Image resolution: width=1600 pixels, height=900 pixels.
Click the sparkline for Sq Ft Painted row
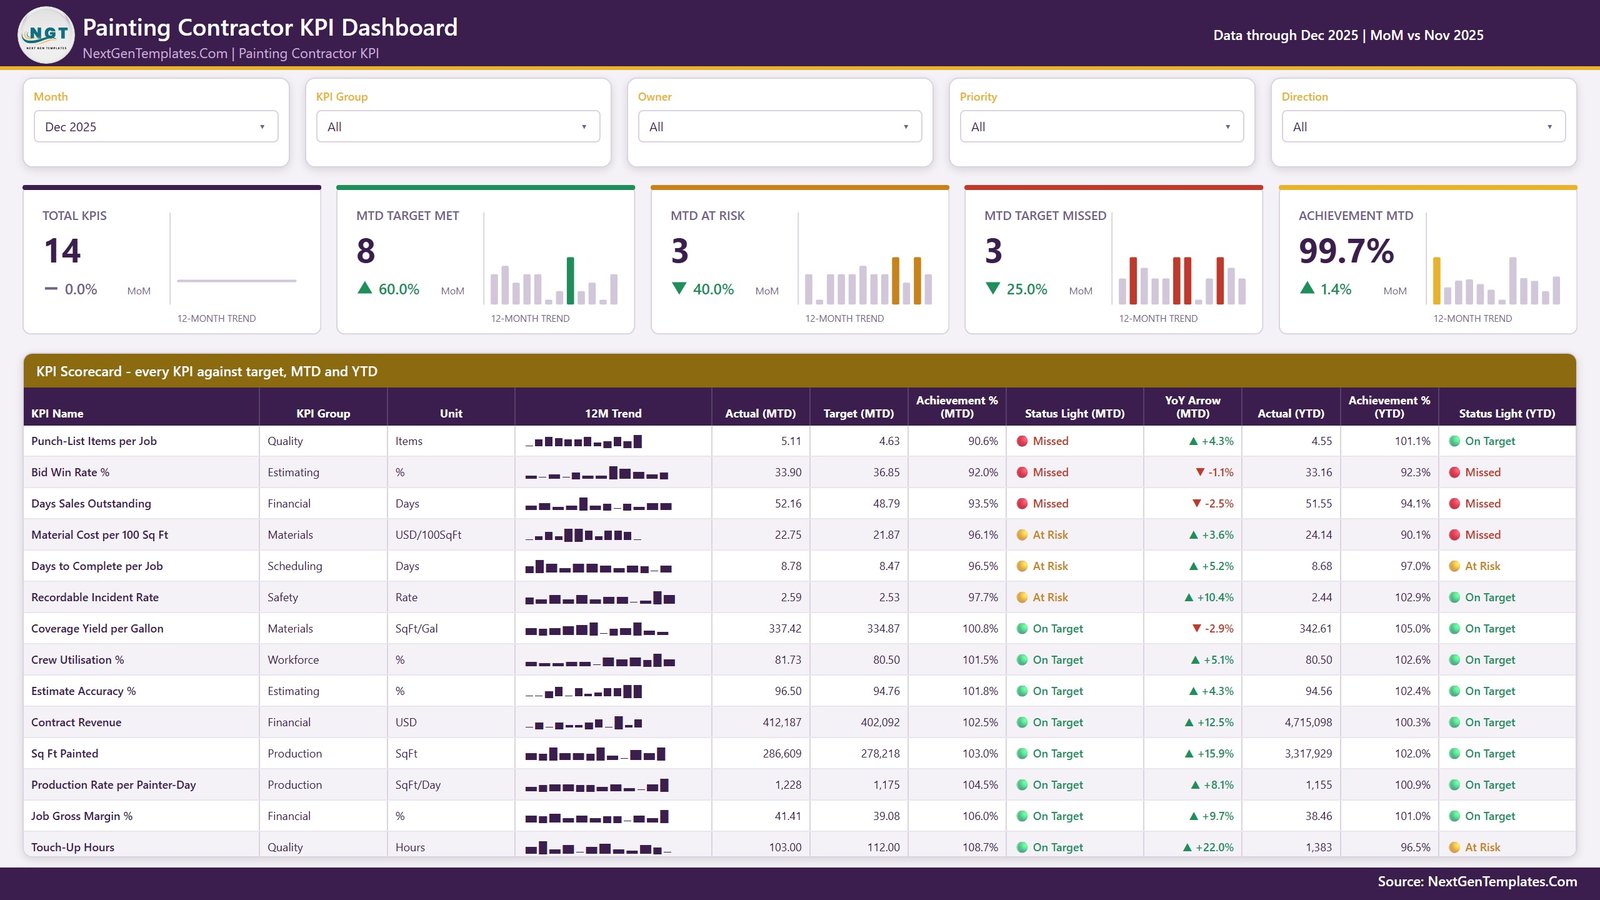point(596,754)
